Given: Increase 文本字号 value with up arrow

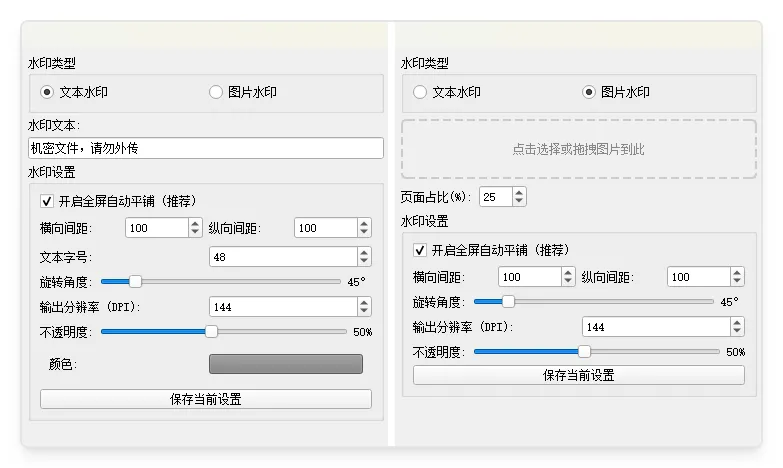Looking at the screenshot, I should pyautogui.click(x=363, y=252).
